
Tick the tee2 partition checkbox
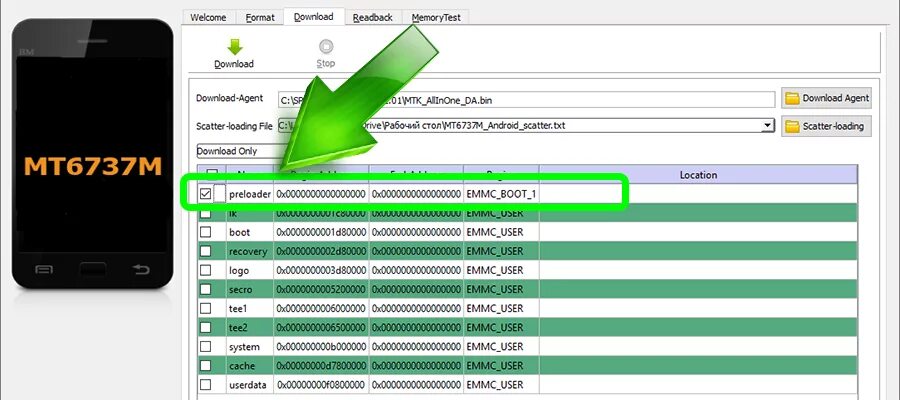205,327
